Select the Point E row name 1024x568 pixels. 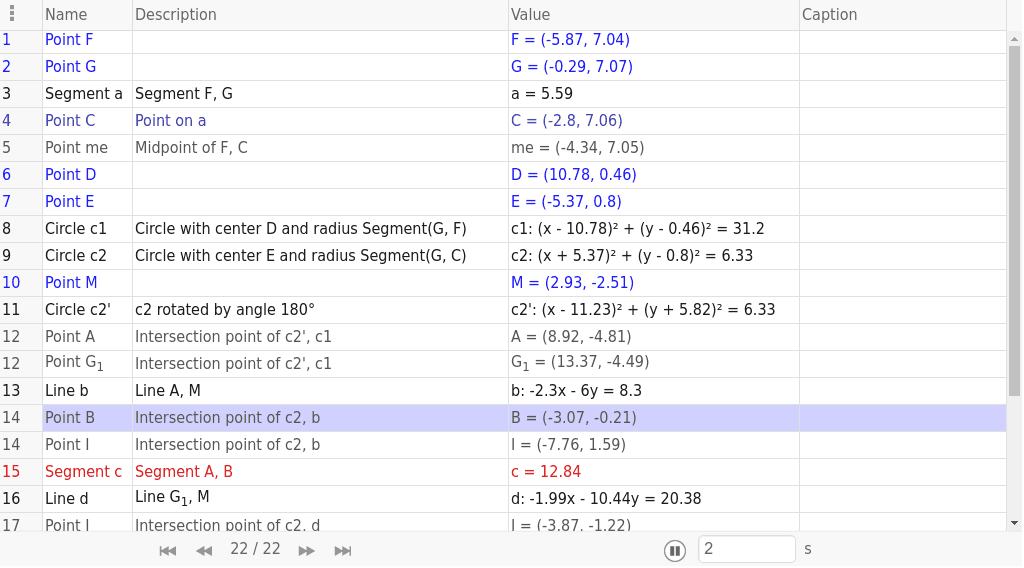click(69, 202)
